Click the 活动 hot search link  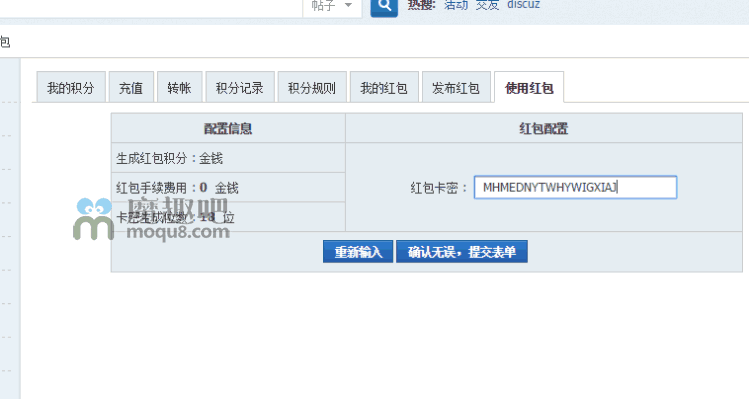tap(456, 5)
